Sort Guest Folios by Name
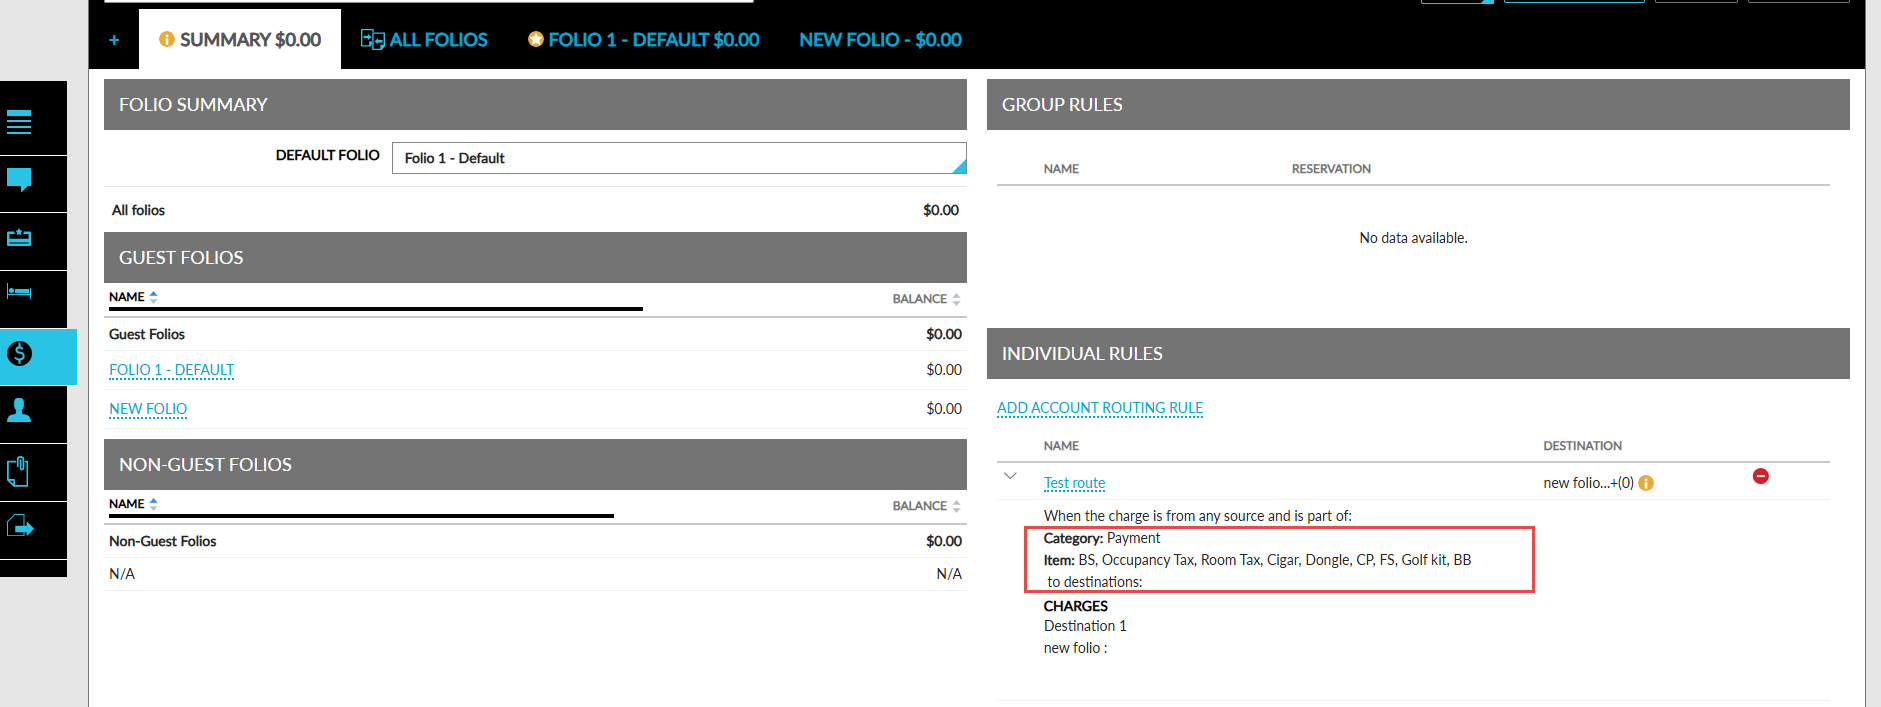 coord(133,297)
